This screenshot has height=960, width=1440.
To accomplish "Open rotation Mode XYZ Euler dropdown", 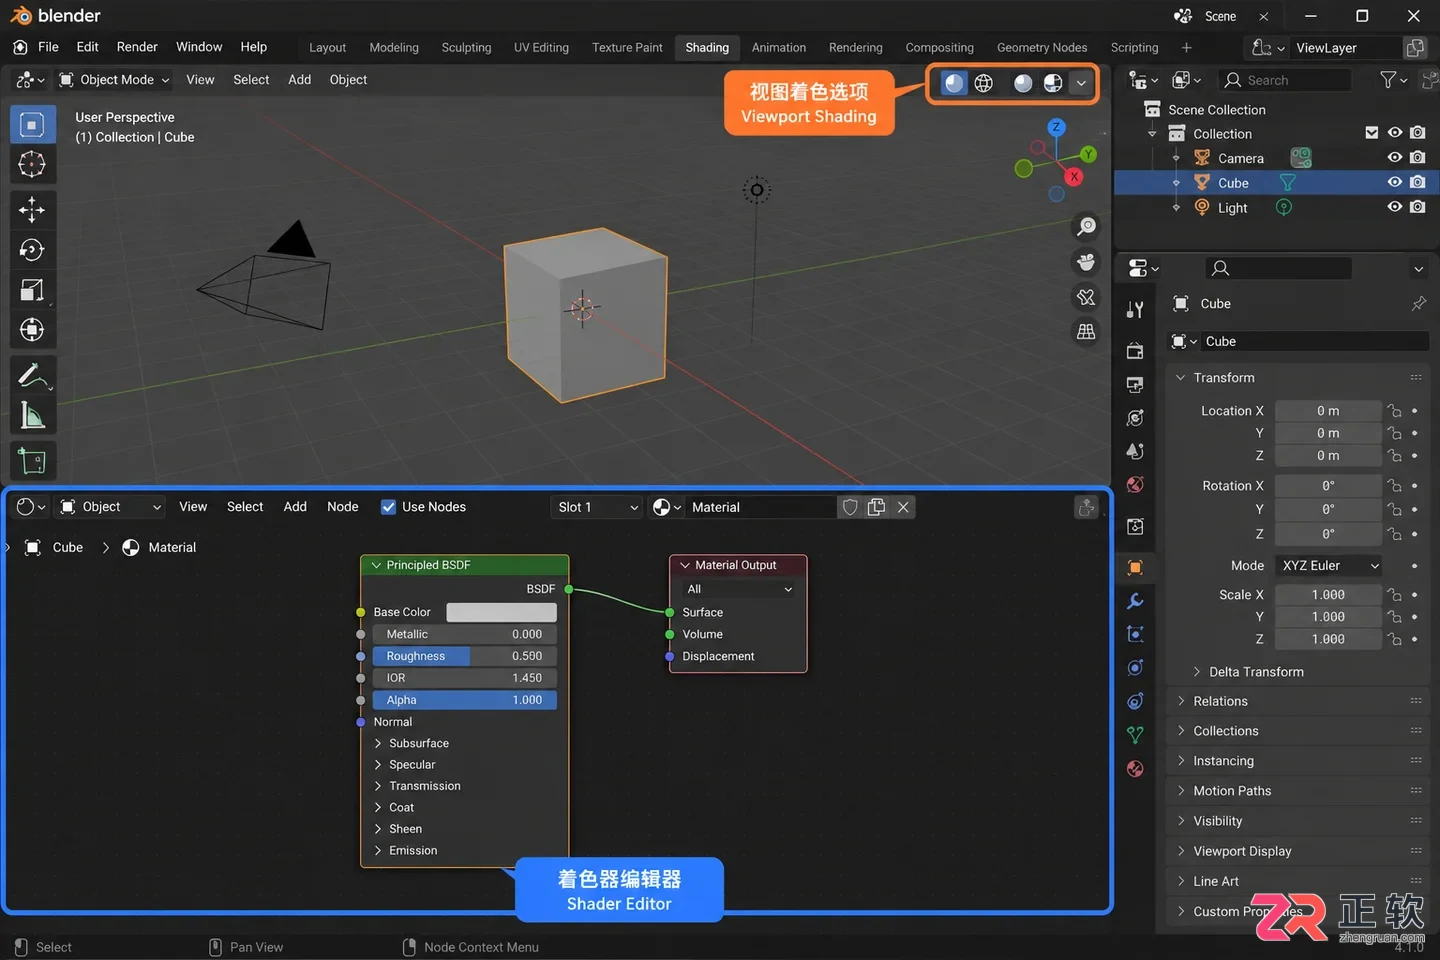I will pyautogui.click(x=1329, y=566).
